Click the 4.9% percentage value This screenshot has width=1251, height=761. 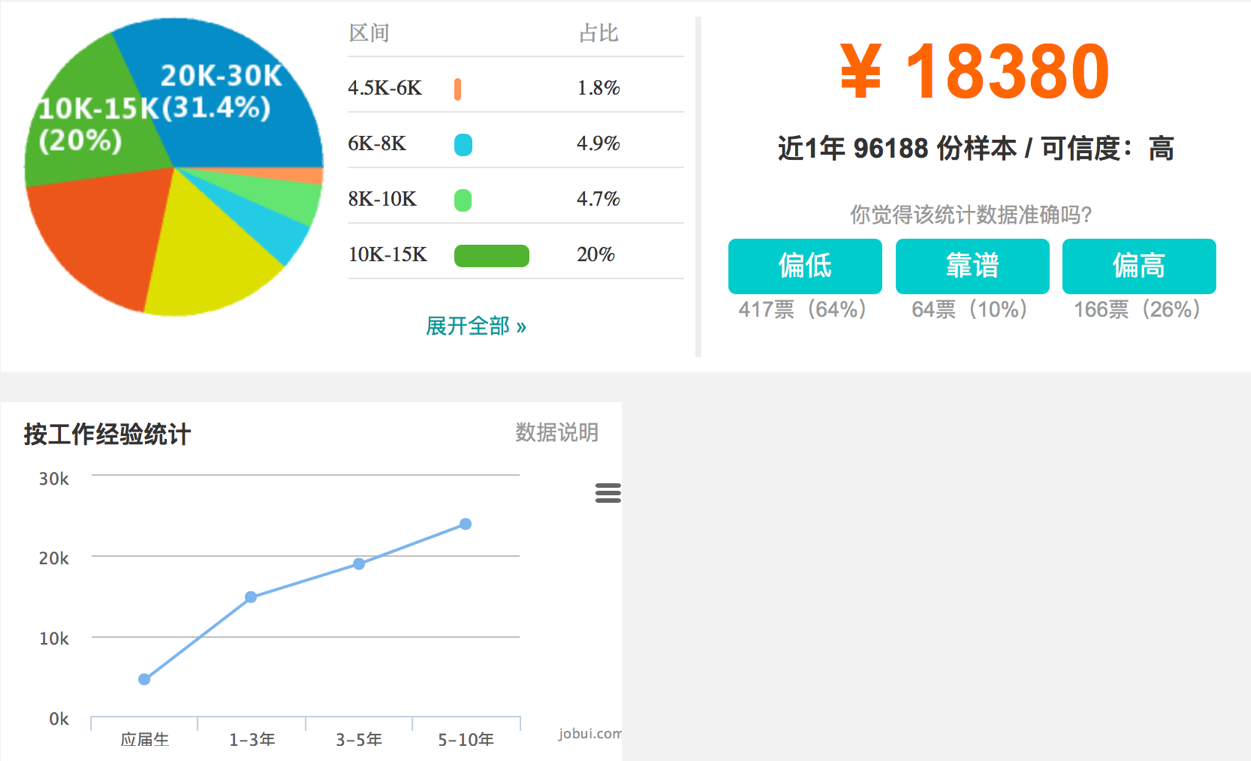pos(598,144)
